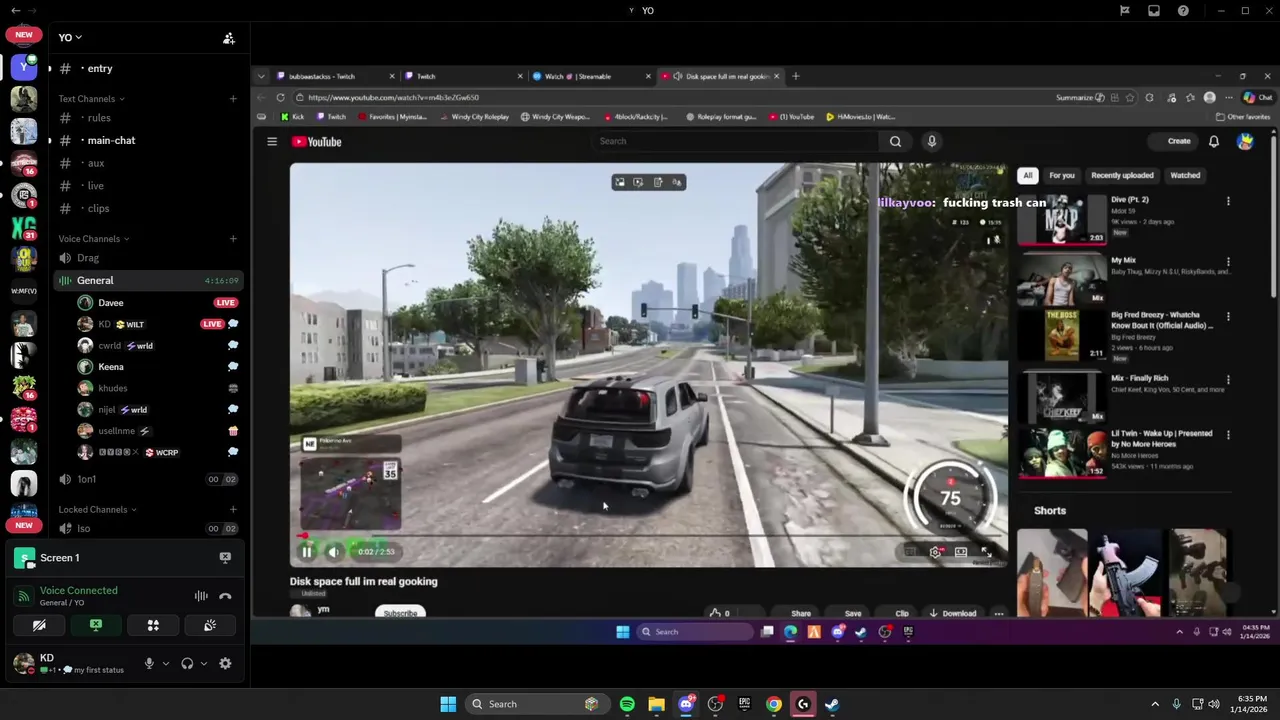Screen dimensions: 1280x720
Task: Click the YouTube logo in the stream
Action: pos(317,142)
